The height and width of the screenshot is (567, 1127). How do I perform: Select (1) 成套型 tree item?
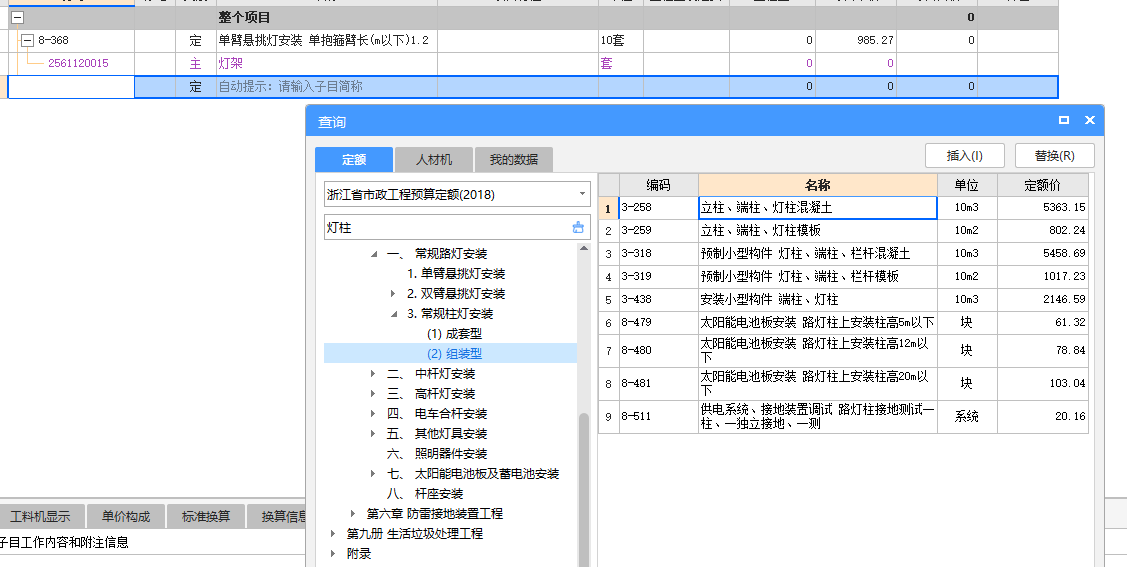pyautogui.click(x=454, y=334)
